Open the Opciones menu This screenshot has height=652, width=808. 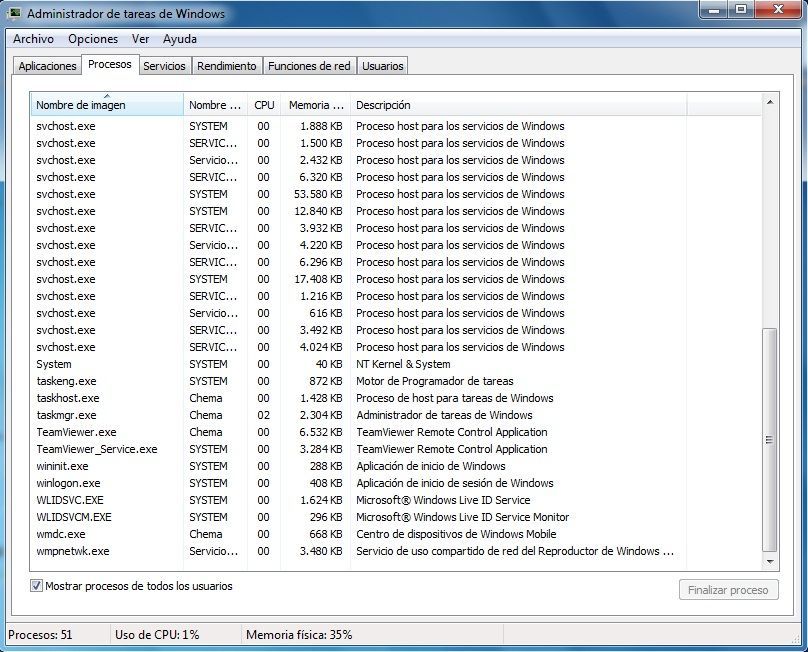coord(93,39)
